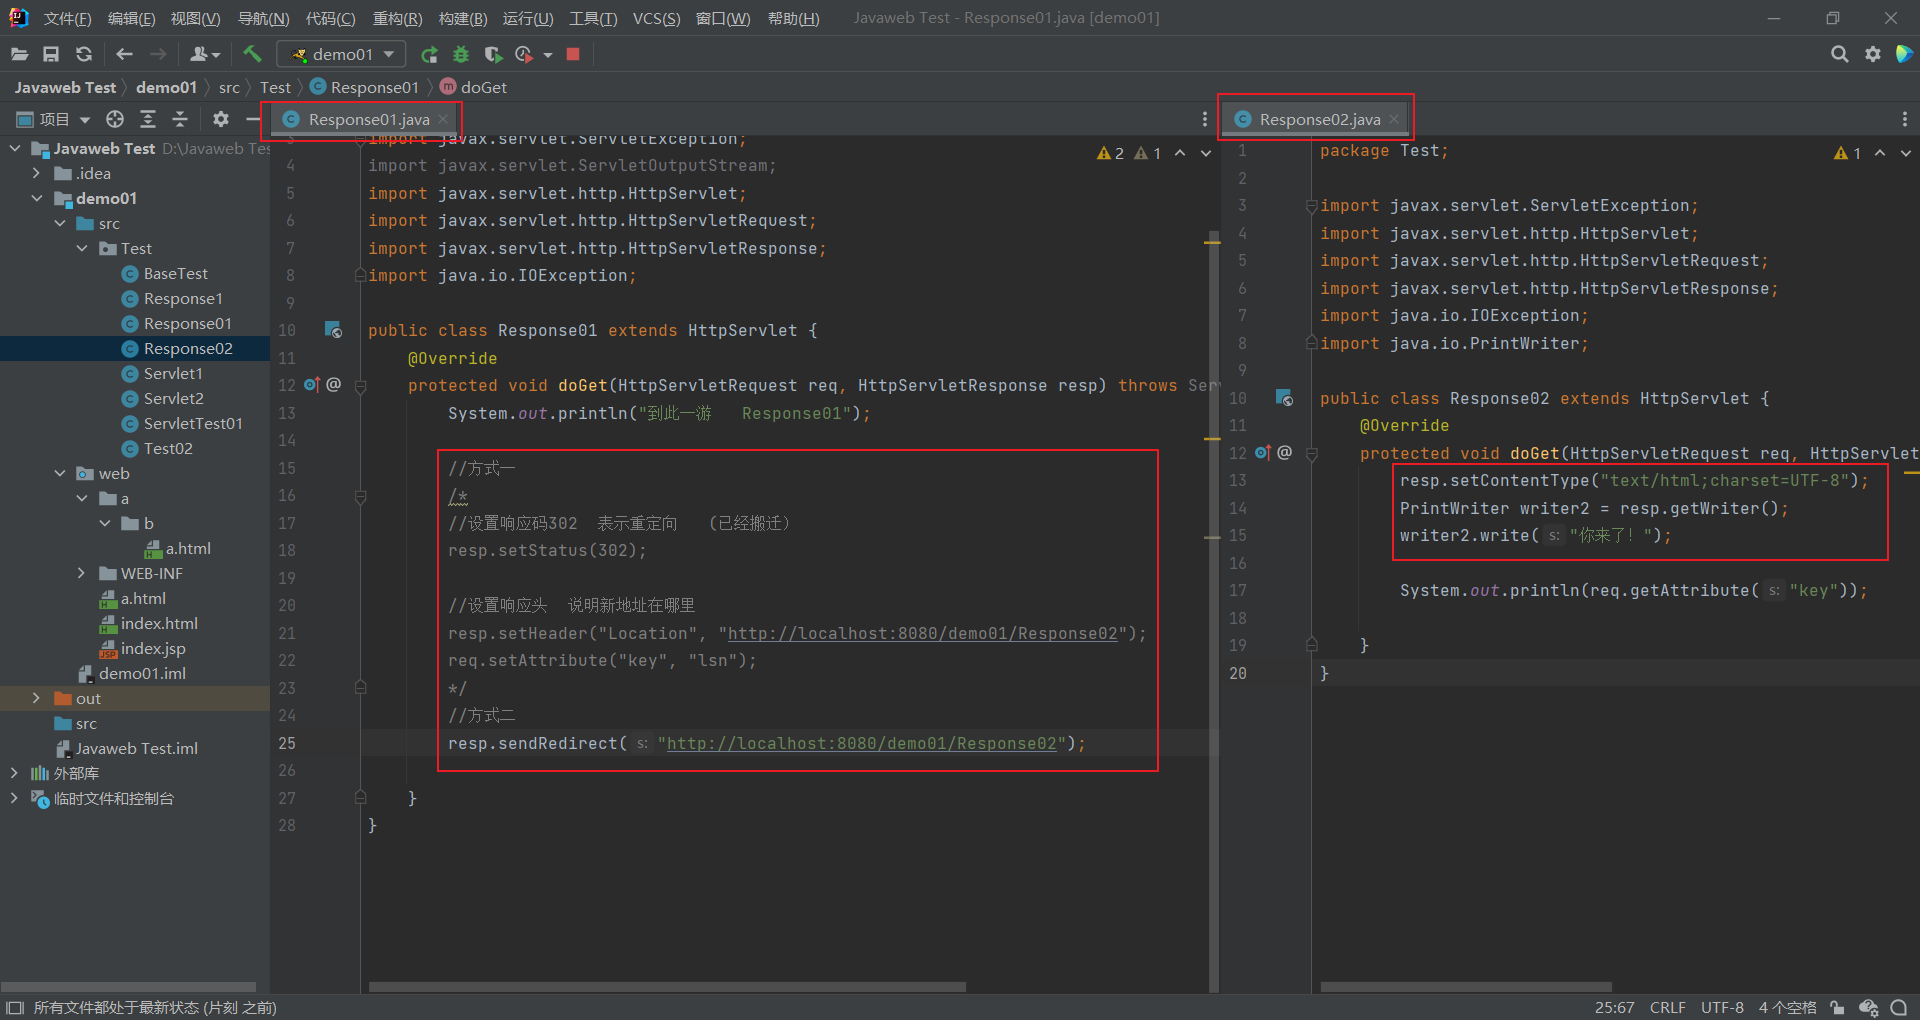Viewport: 1920px width, 1020px height.
Task: Toggle fold on Response01 doGet method
Action: 361,385
